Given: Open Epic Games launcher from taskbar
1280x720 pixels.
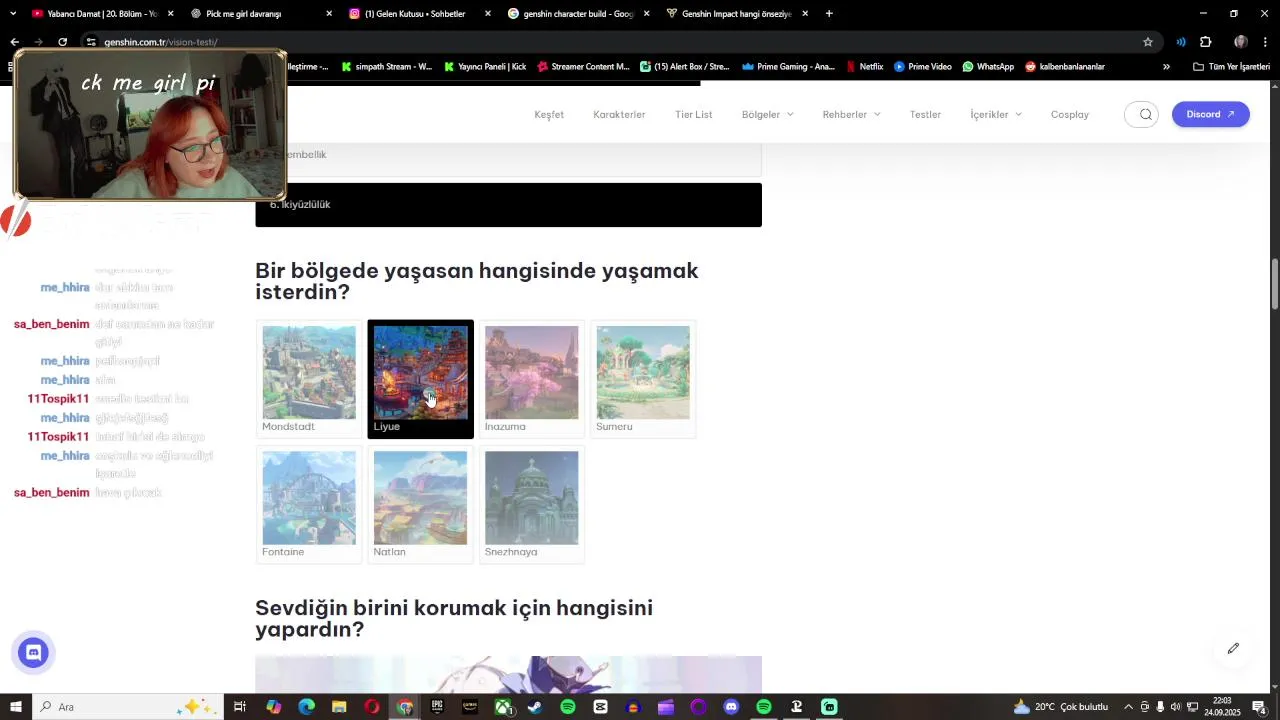Looking at the screenshot, I should click(437, 707).
